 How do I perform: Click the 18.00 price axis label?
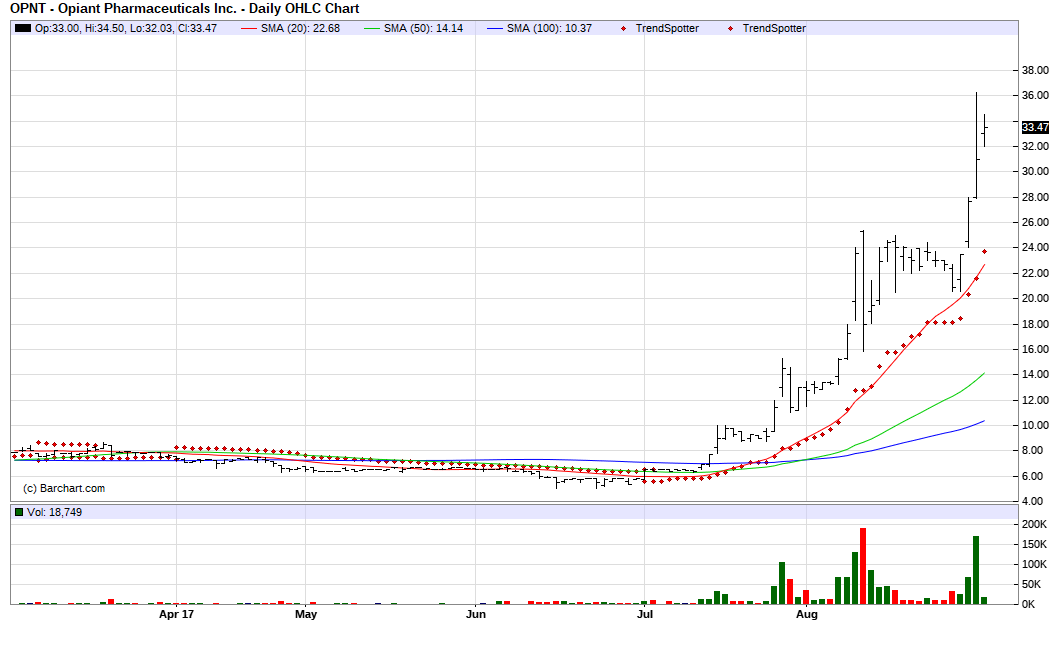[x=1035, y=324]
